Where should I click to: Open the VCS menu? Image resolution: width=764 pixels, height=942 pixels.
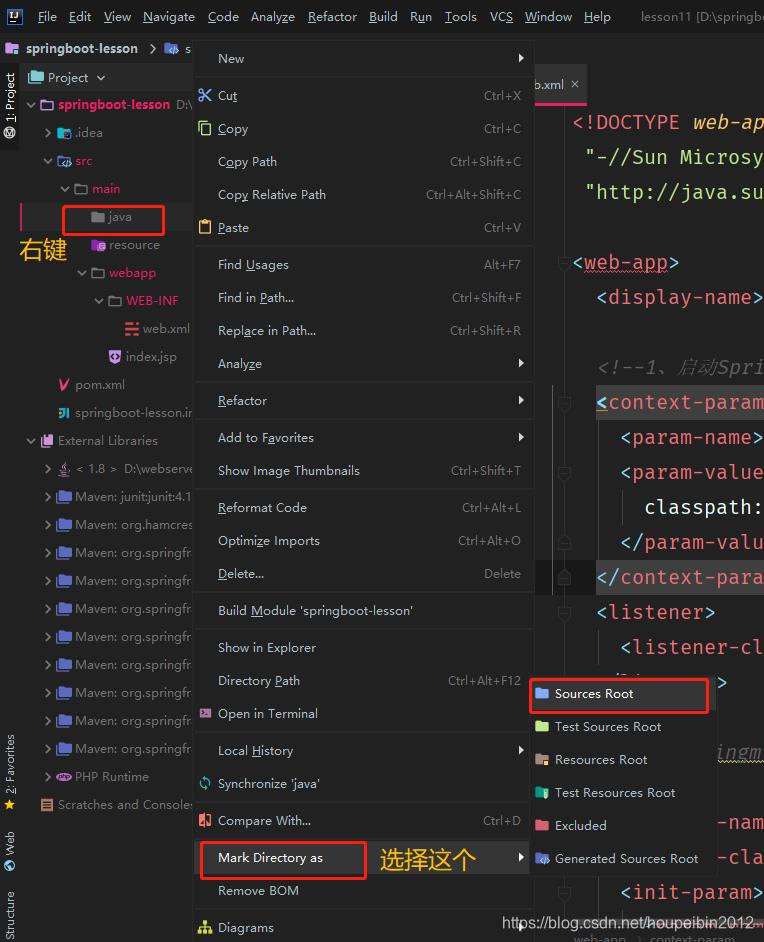click(x=501, y=16)
